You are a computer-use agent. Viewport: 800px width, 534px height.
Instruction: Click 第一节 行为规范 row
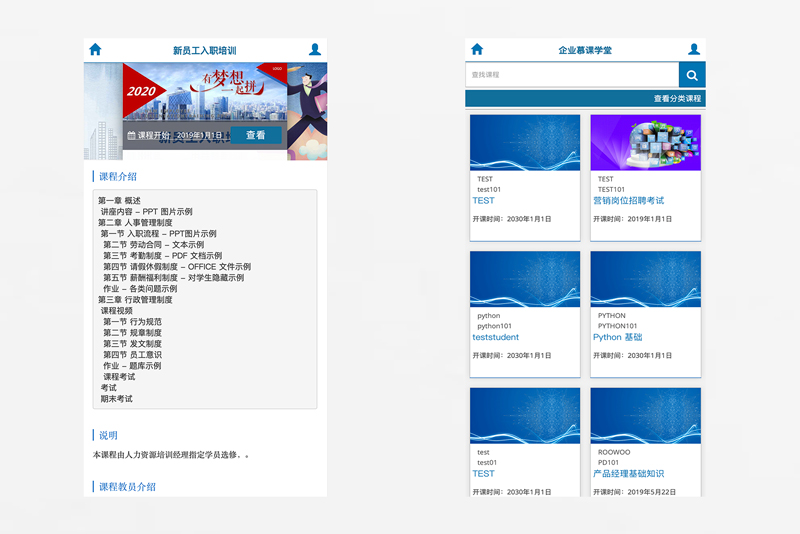(132, 322)
